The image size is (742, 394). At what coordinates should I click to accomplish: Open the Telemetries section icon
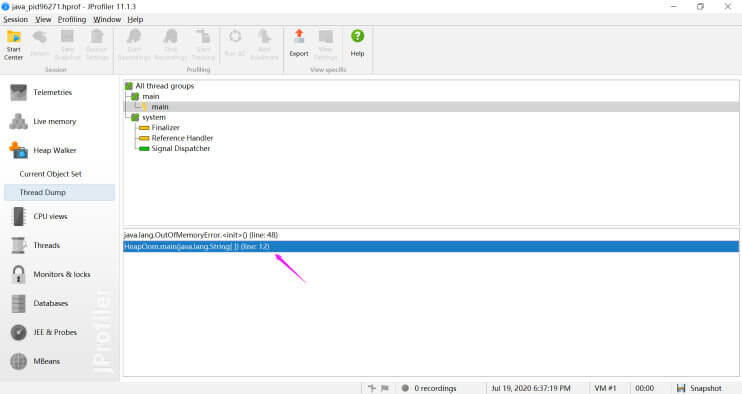point(18,93)
